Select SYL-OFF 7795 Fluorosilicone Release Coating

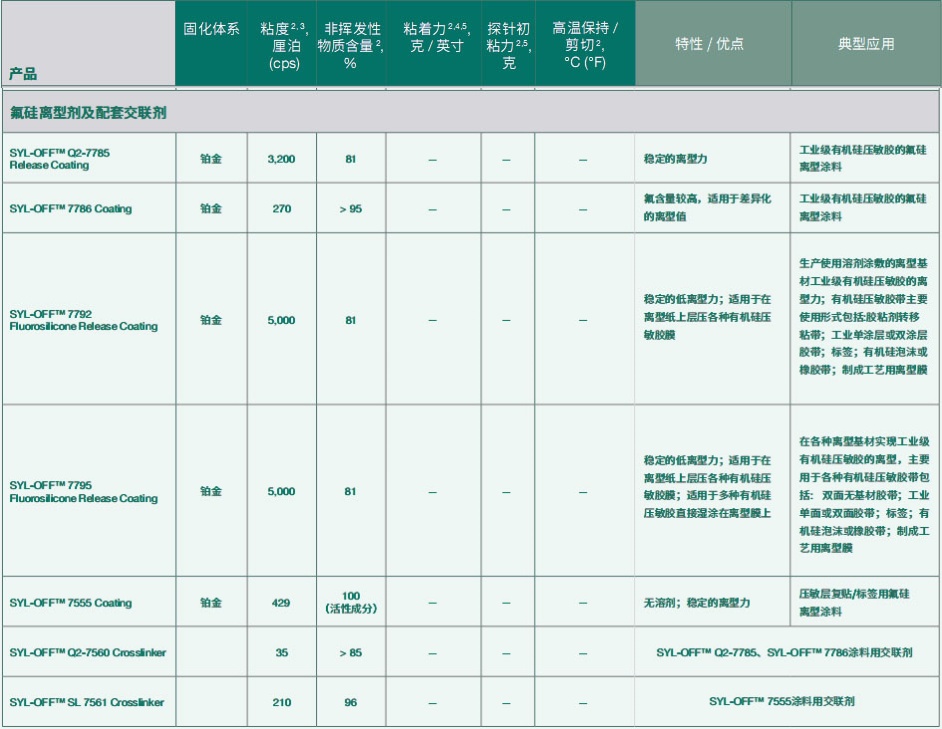84,492
